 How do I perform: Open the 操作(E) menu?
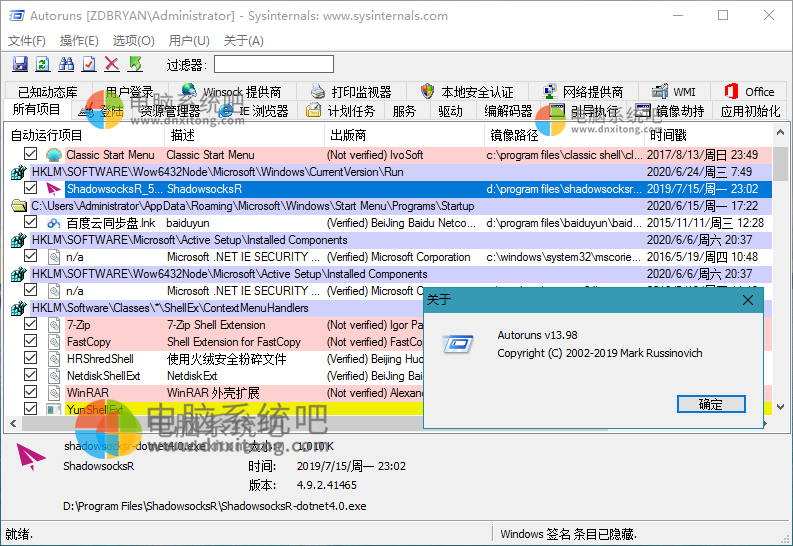click(79, 40)
